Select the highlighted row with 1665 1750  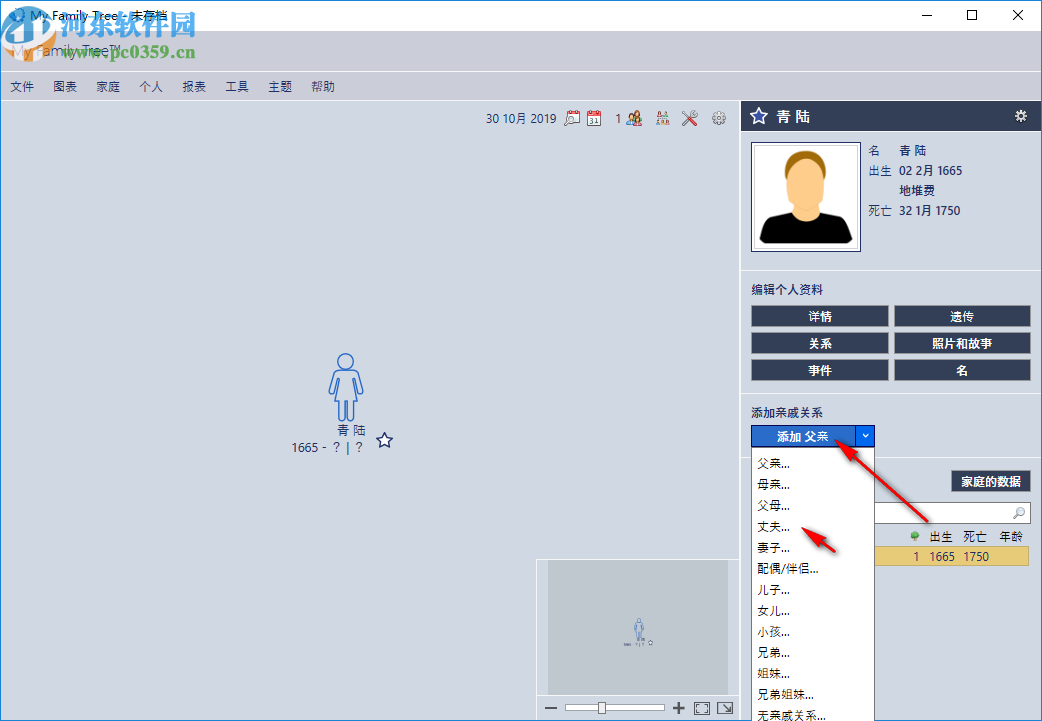952,556
